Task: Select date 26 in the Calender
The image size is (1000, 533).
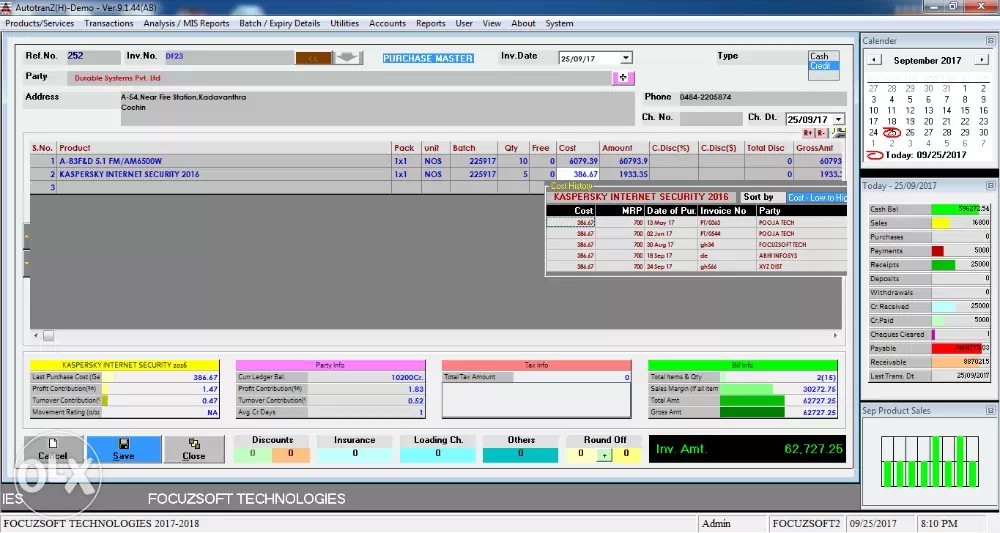Action: (x=910, y=133)
